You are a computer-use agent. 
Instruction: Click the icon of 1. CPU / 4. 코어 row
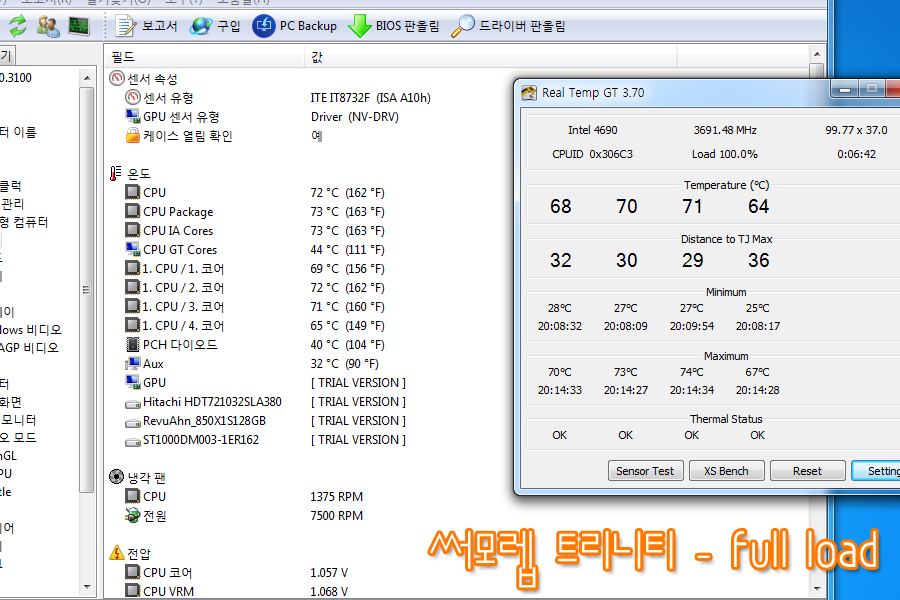133,325
